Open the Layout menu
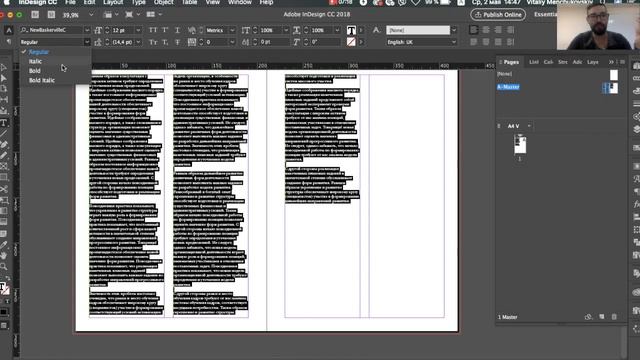The height and width of the screenshot is (360, 640). pos(113,2)
